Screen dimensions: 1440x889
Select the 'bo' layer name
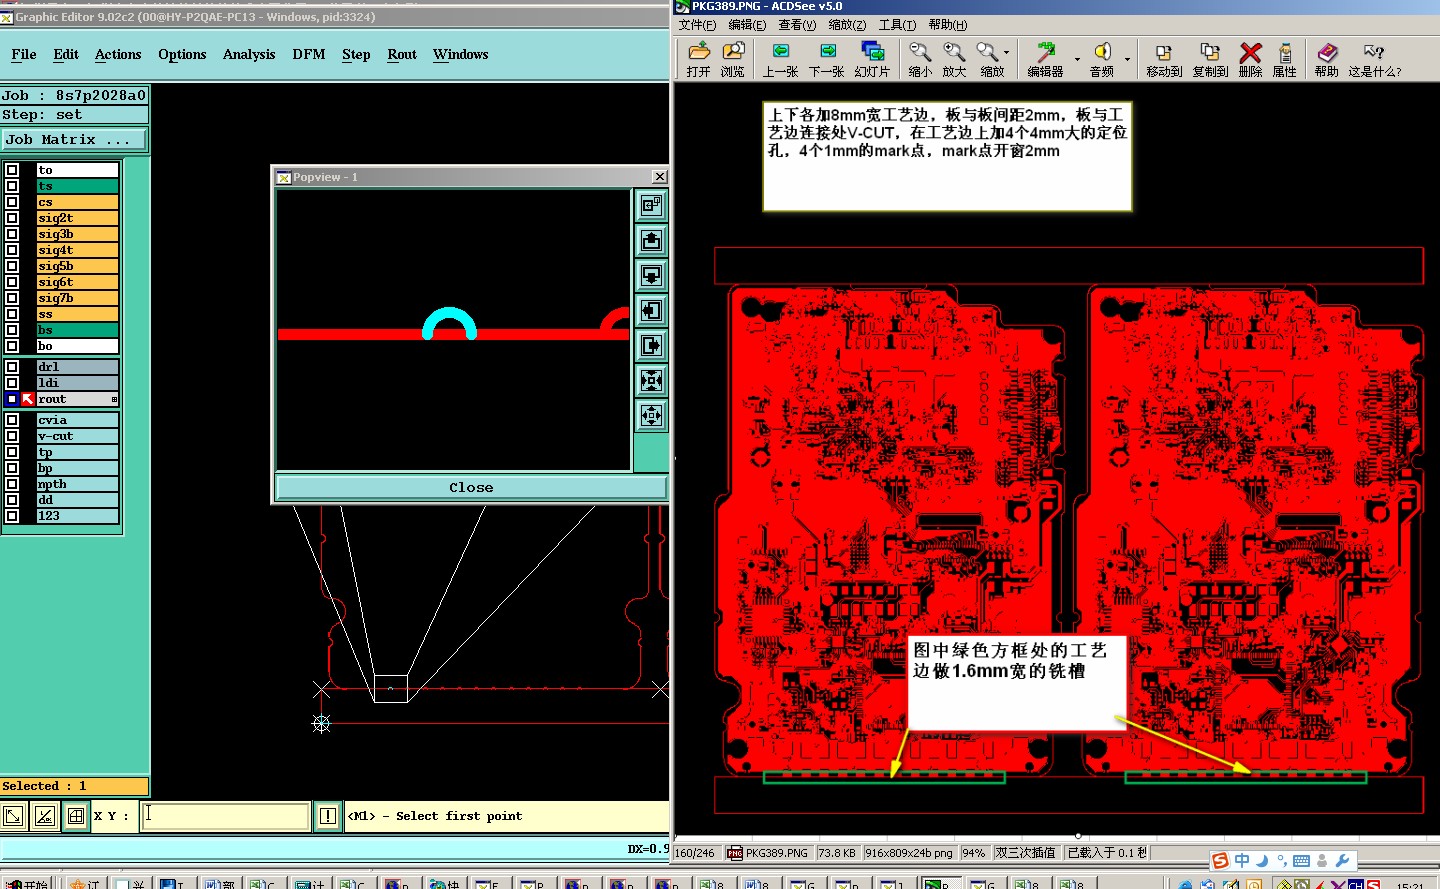tap(78, 346)
